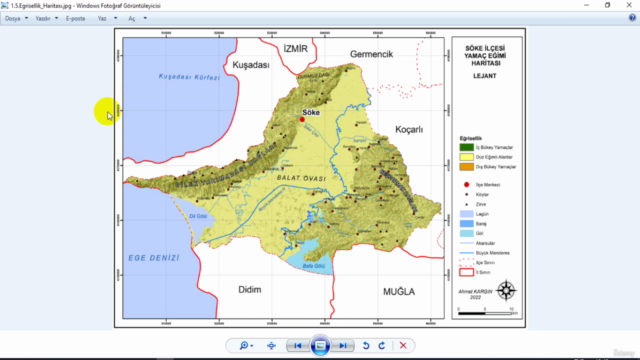Rotate image clockwise

pyautogui.click(x=382, y=346)
